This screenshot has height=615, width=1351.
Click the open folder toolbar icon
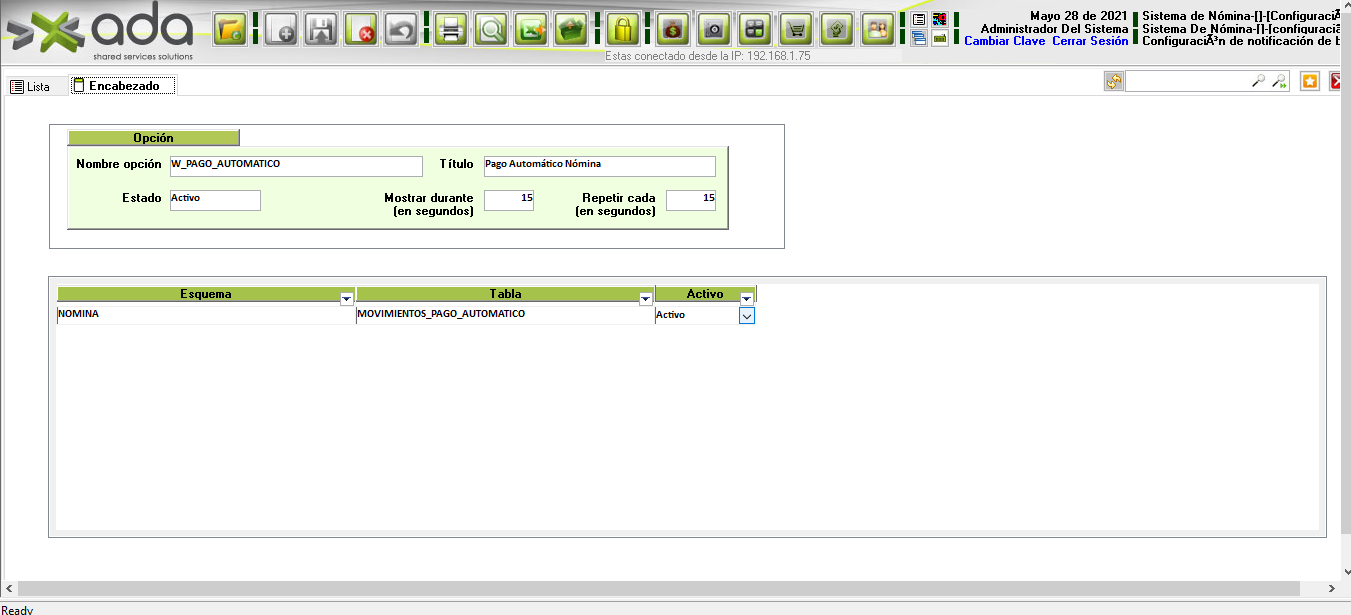(x=230, y=29)
